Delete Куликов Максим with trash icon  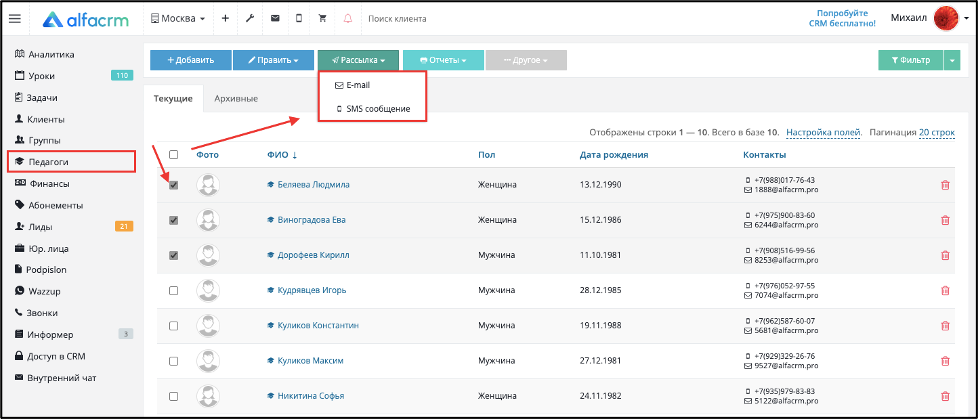point(945,361)
